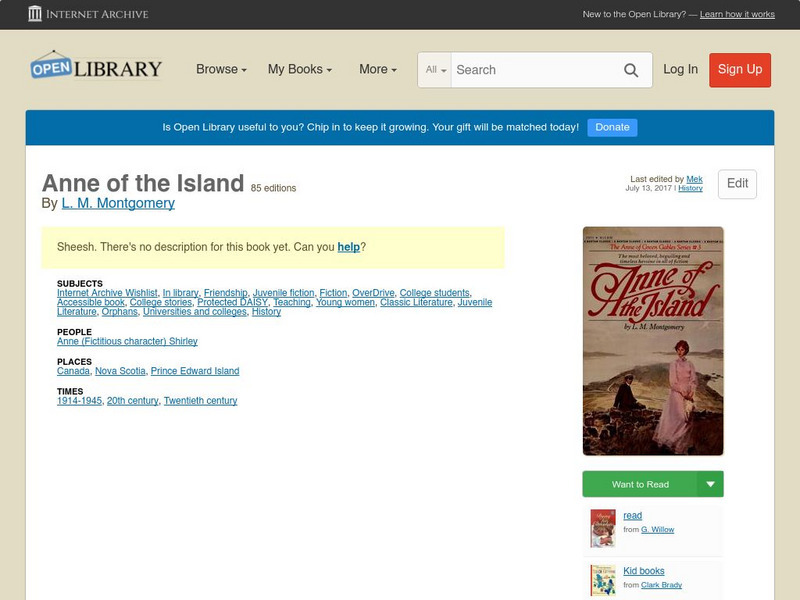This screenshot has height=600, width=800.
Task: Open the College students subject link
Action: point(435,293)
